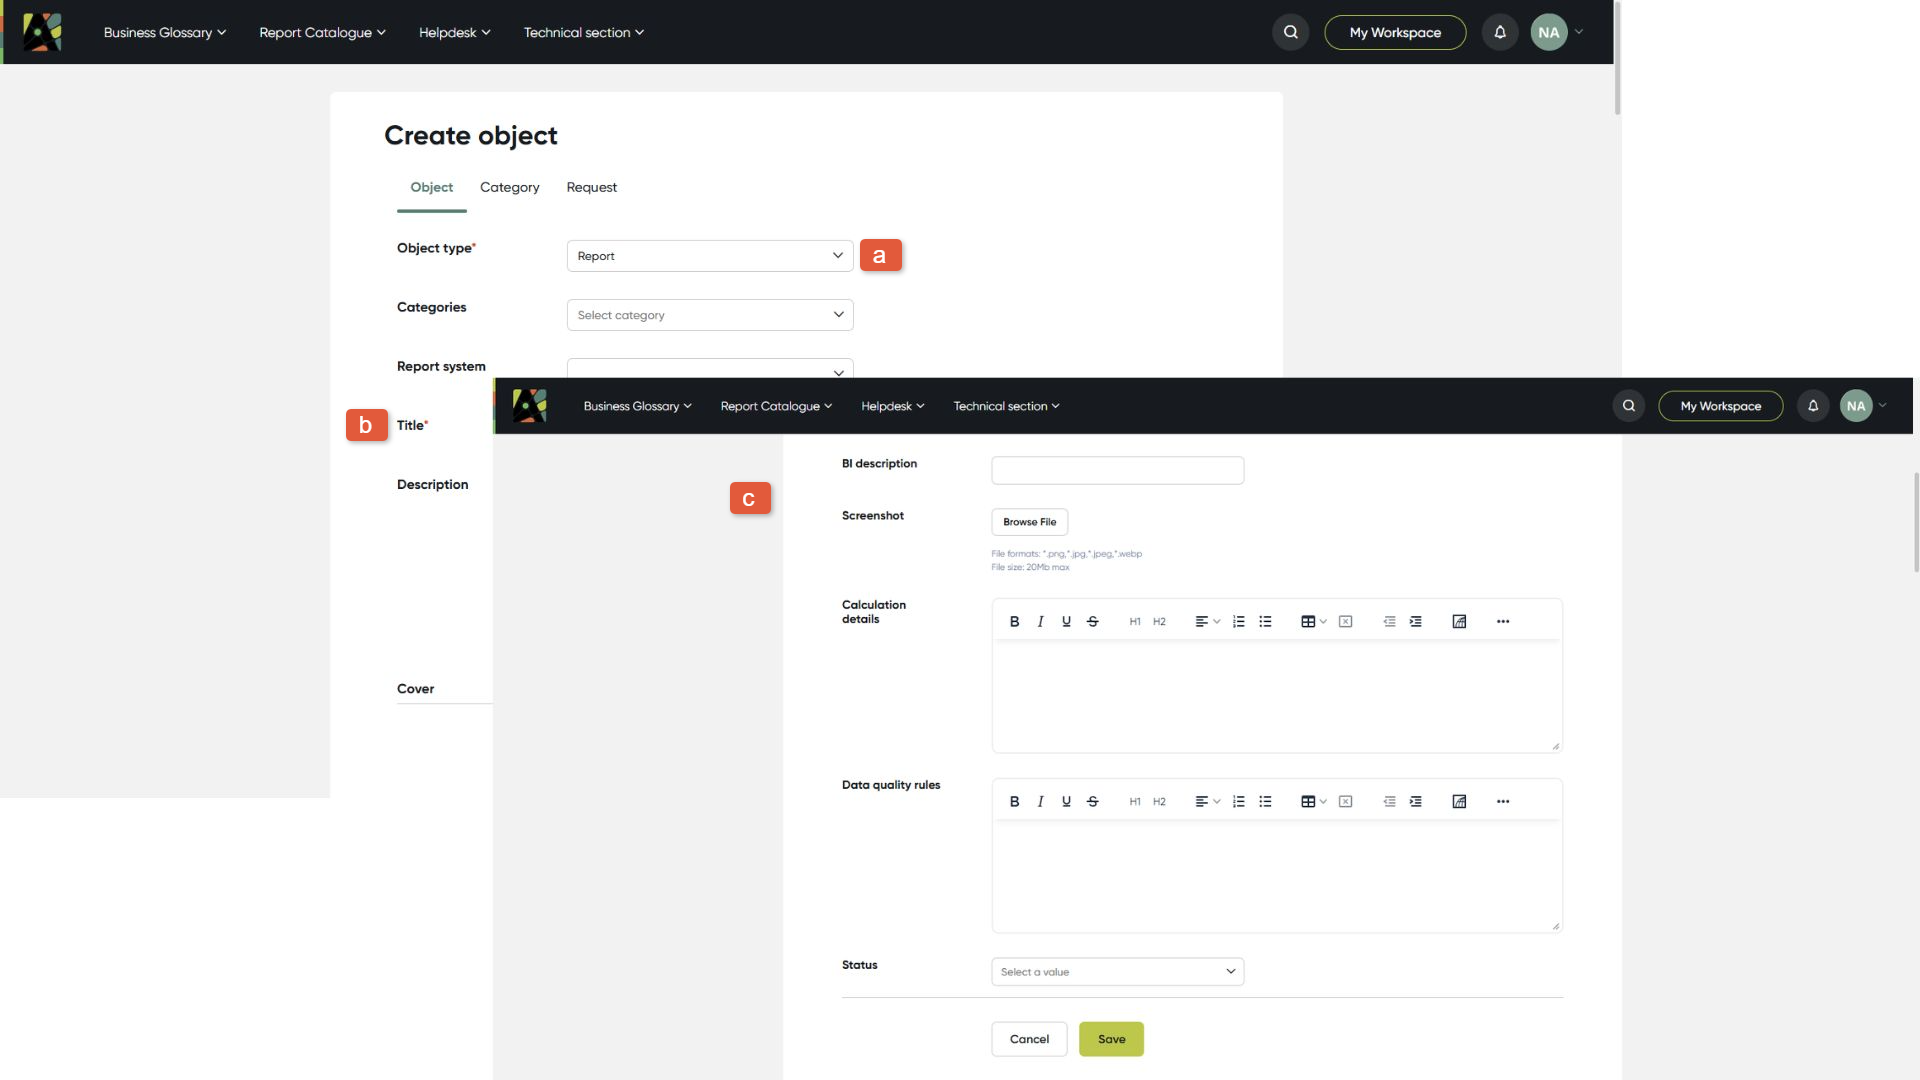The height and width of the screenshot is (1080, 1920).
Task: Insert image in Calculation details editor
Action: click(x=1459, y=621)
